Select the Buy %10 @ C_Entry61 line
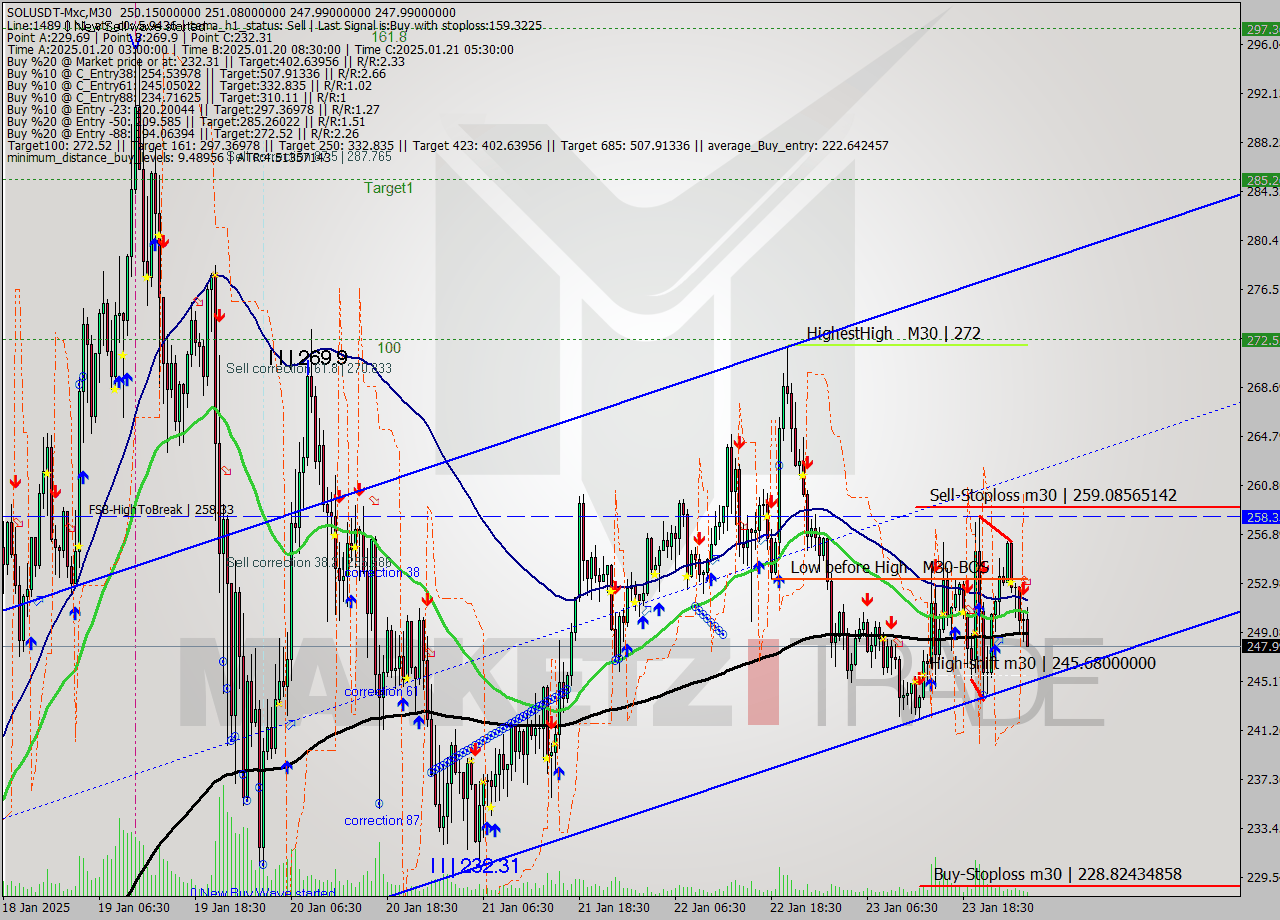Screen dimensions: 1280x920 point(190,85)
